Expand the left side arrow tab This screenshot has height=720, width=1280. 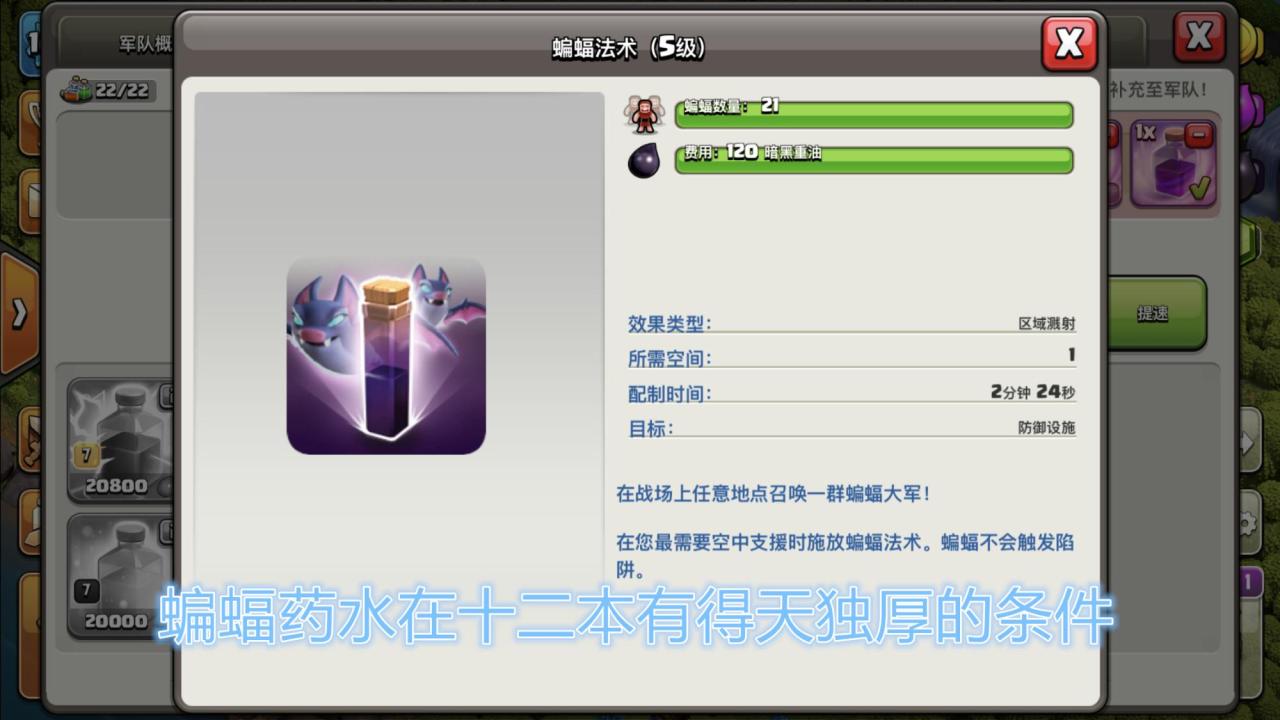[19, 314]
